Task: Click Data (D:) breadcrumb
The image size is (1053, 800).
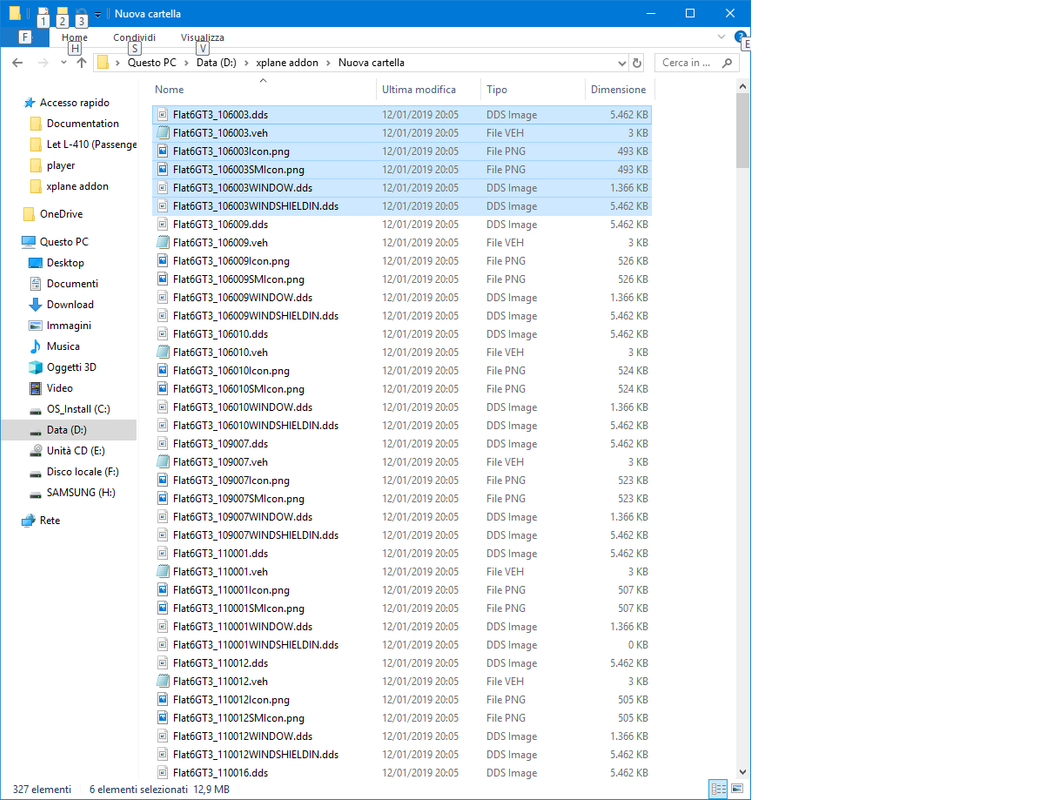Action: click(216, 62)
